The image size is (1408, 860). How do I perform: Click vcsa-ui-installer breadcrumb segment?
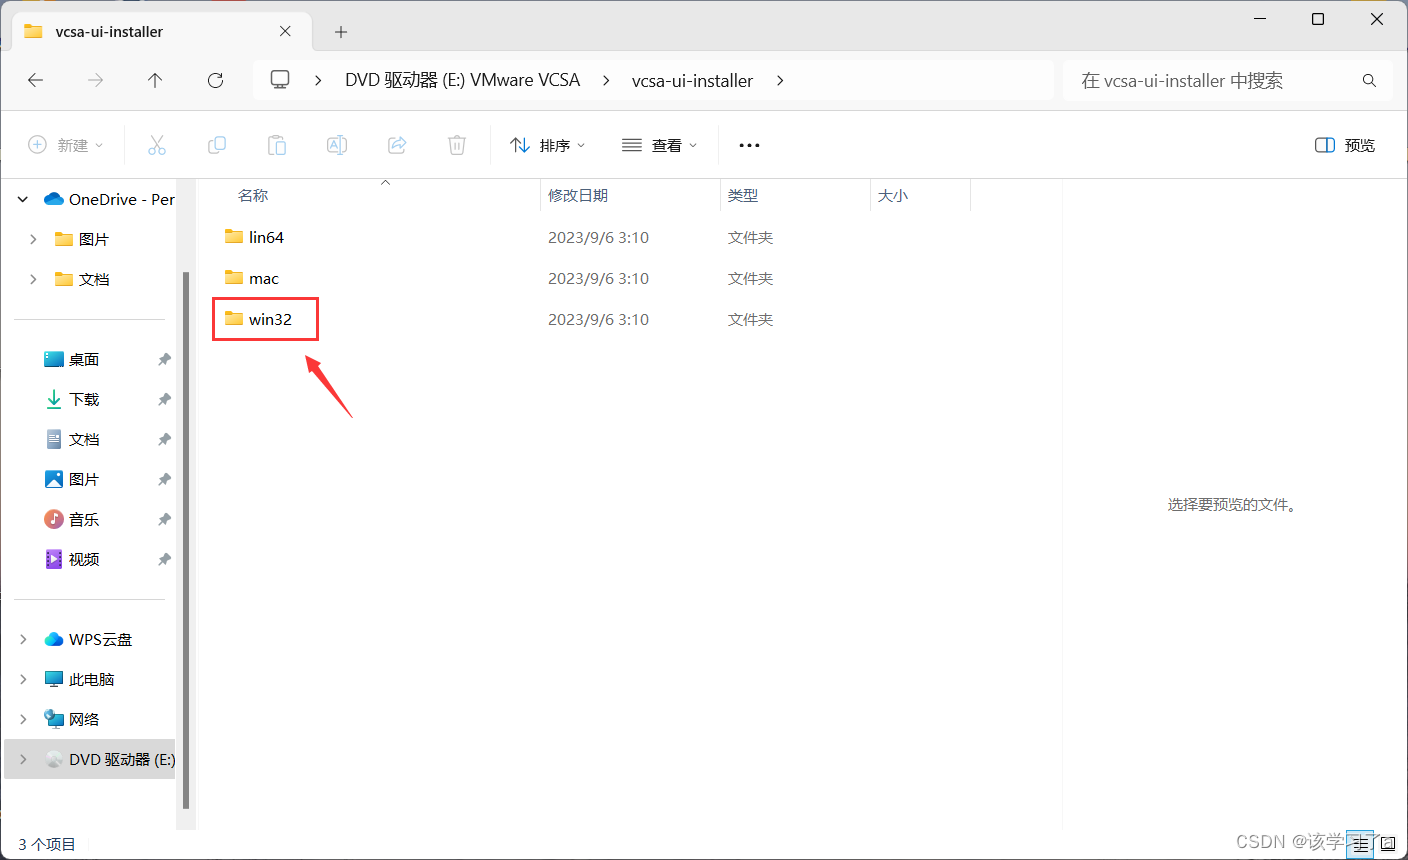click(692, 80)
